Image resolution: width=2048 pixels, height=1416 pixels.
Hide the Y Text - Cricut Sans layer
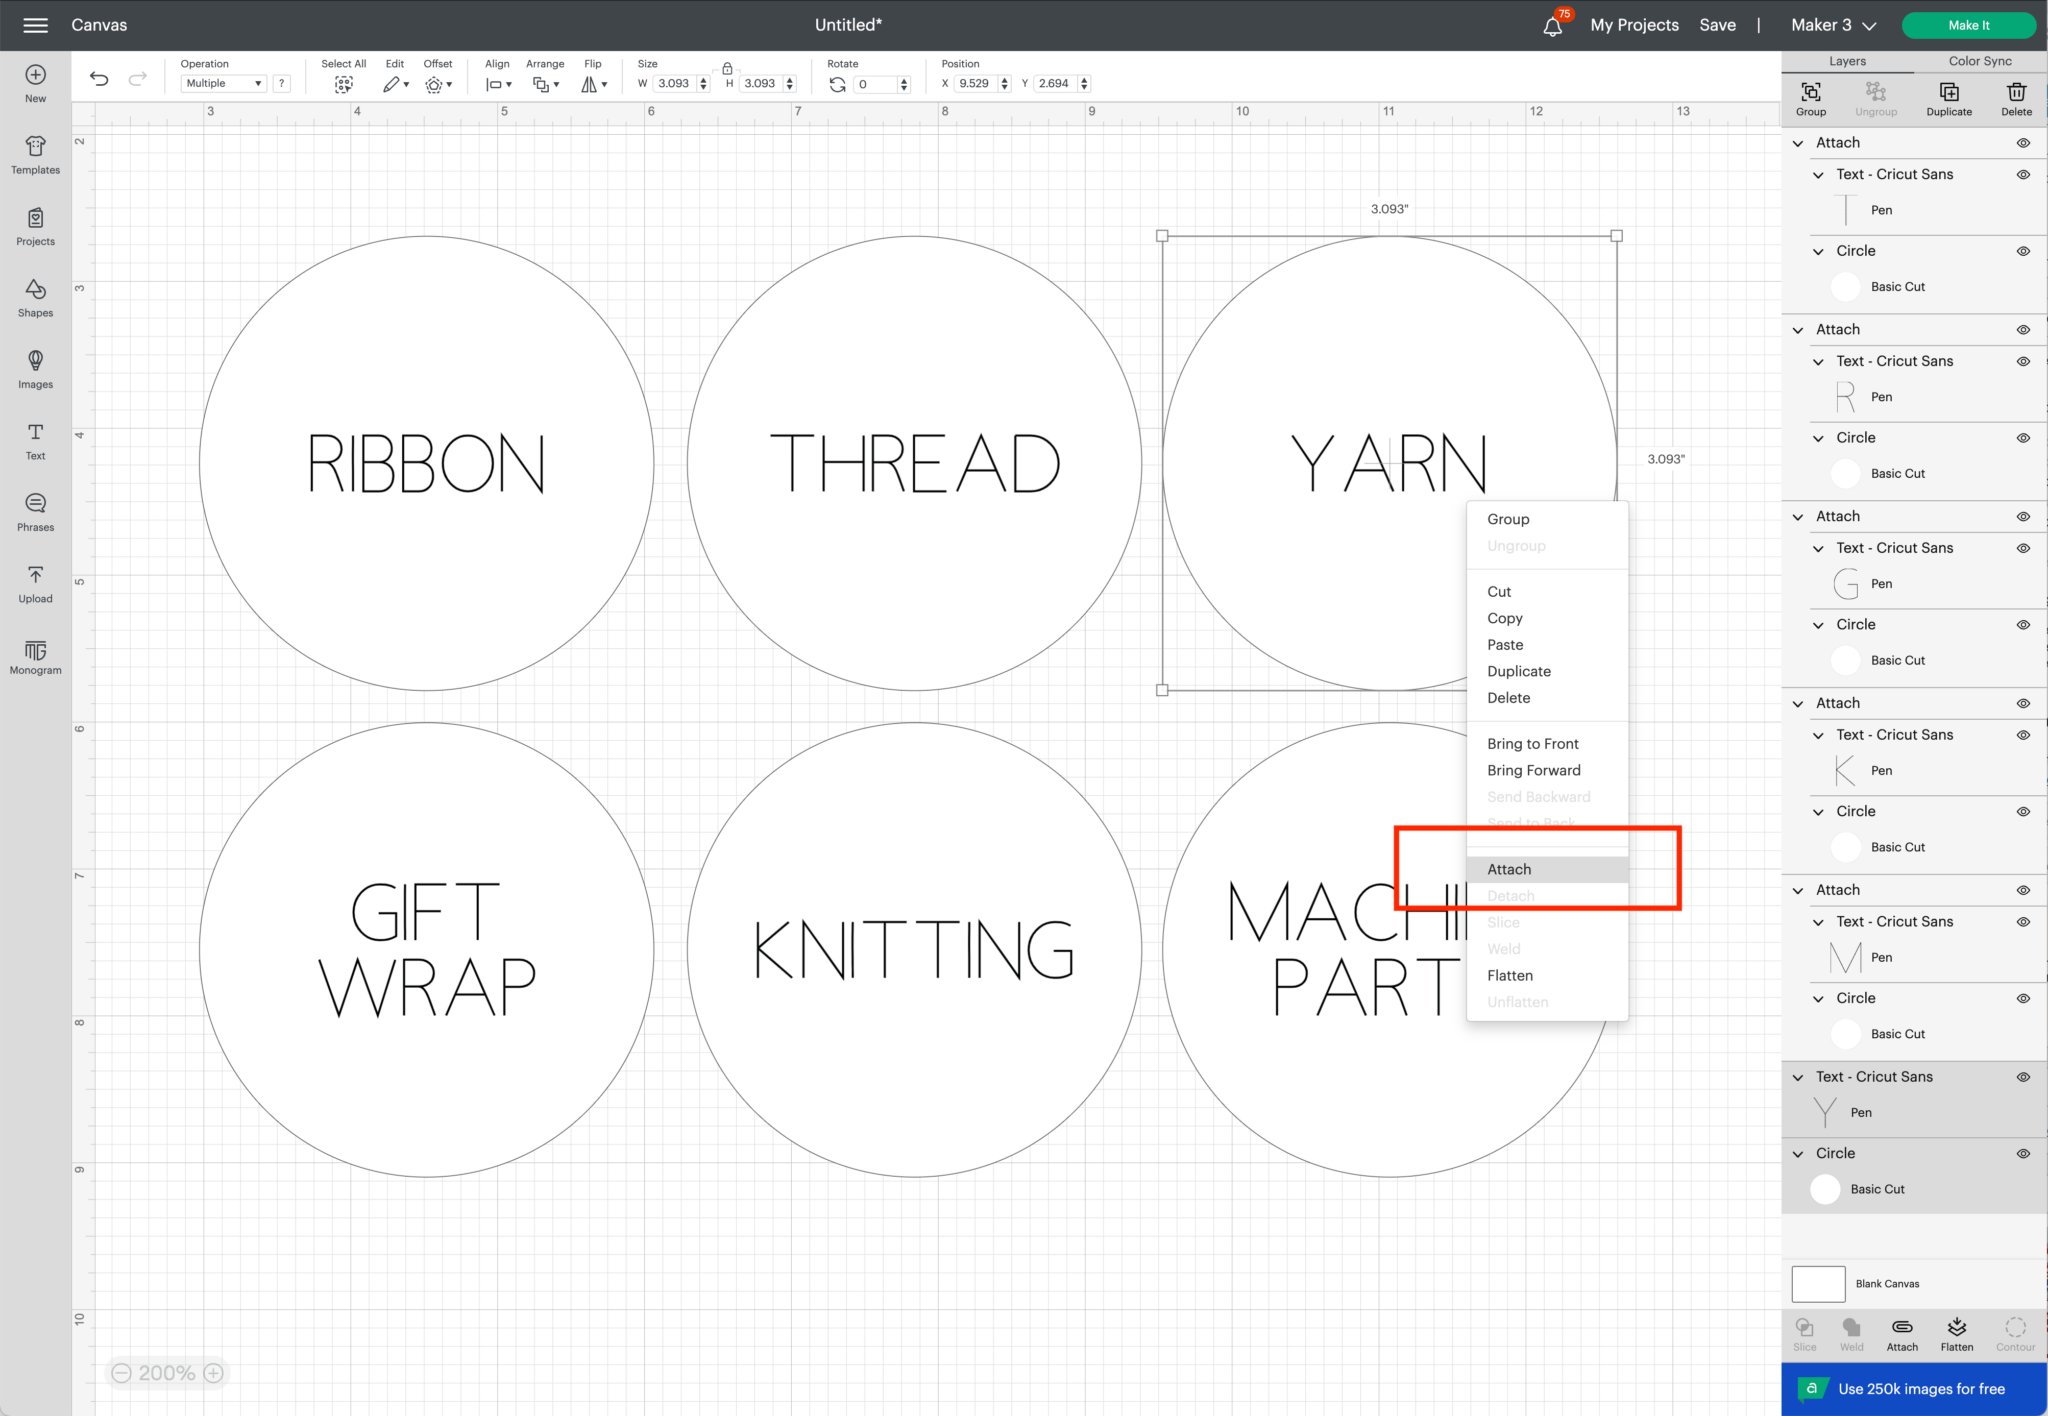point(2022,1077)
